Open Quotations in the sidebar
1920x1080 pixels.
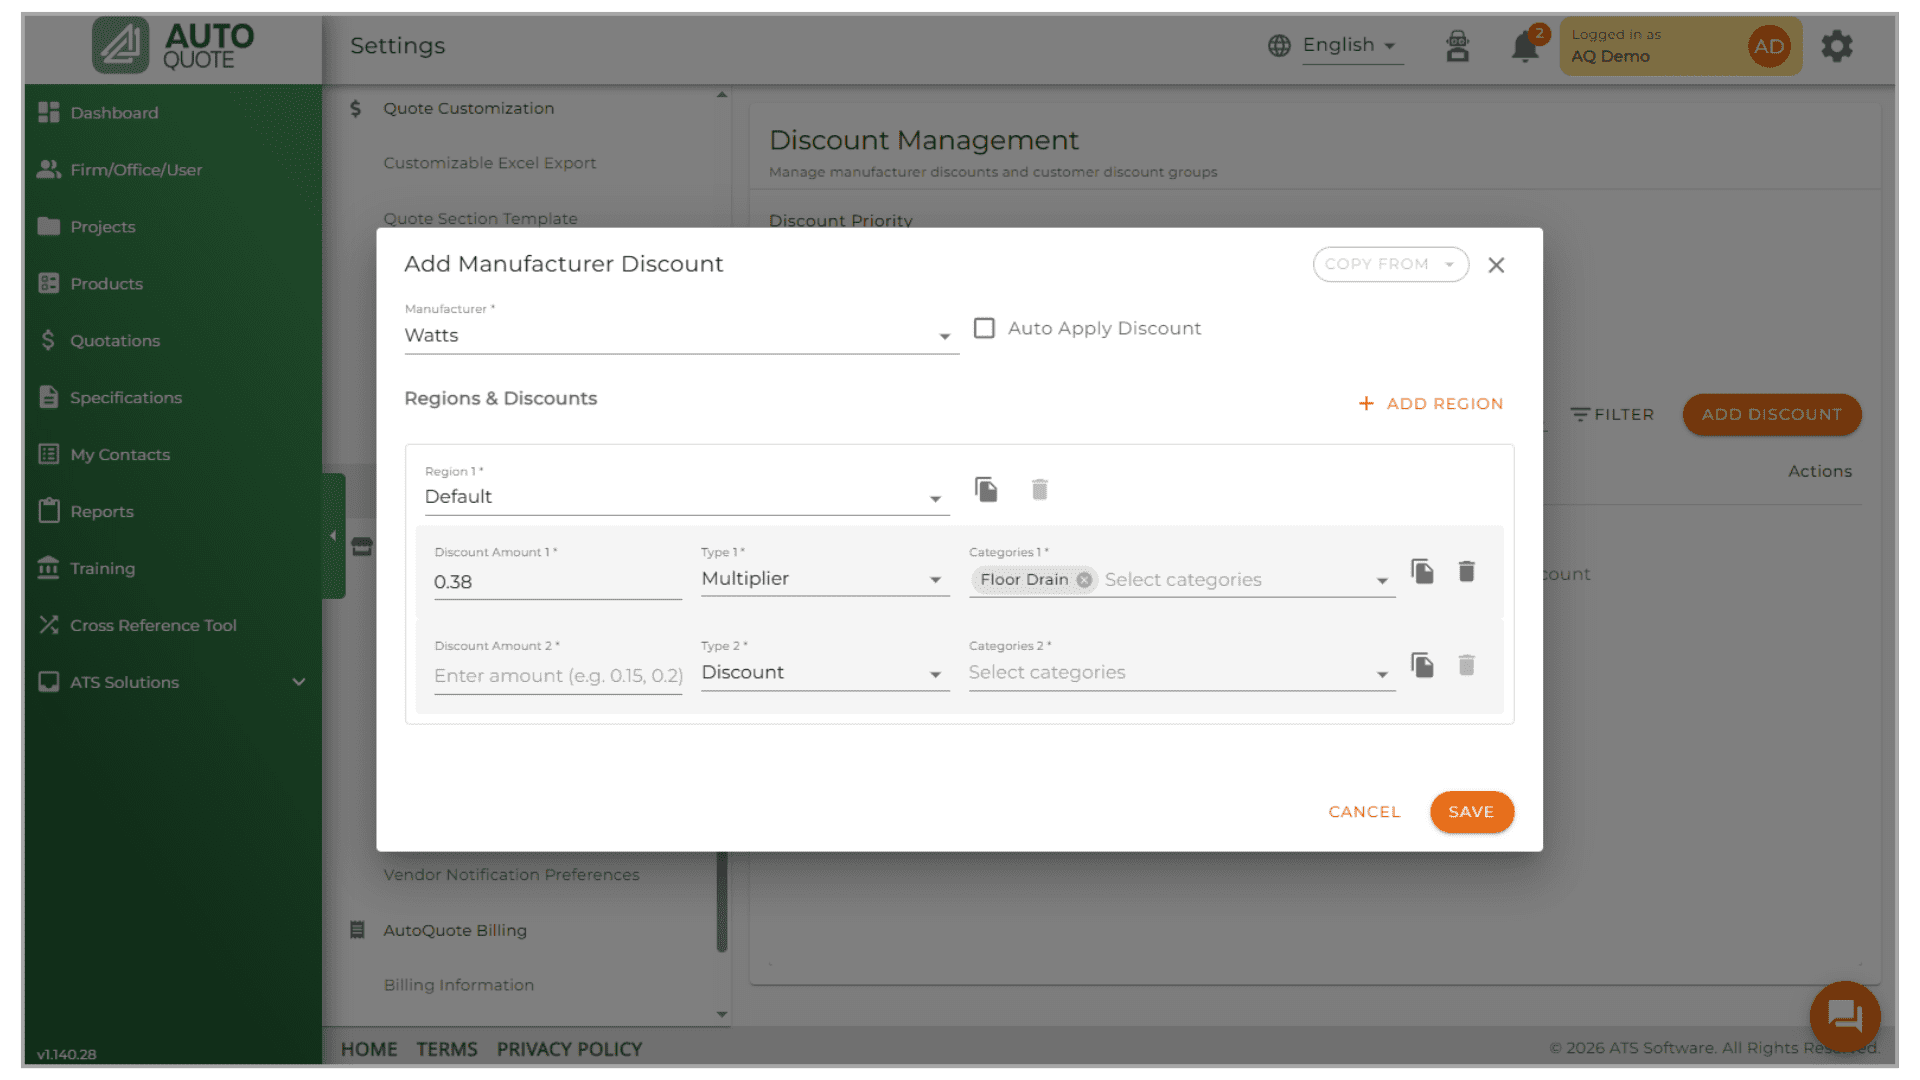tap(114, 341)
